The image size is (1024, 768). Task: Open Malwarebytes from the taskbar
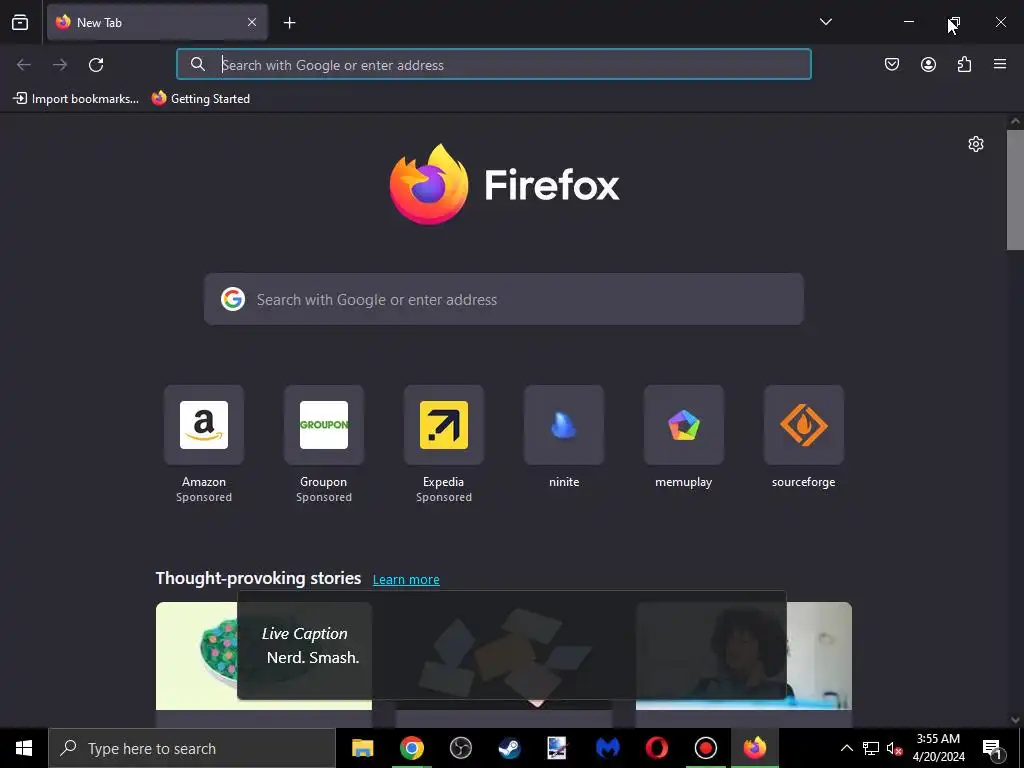tap(607, 748)
